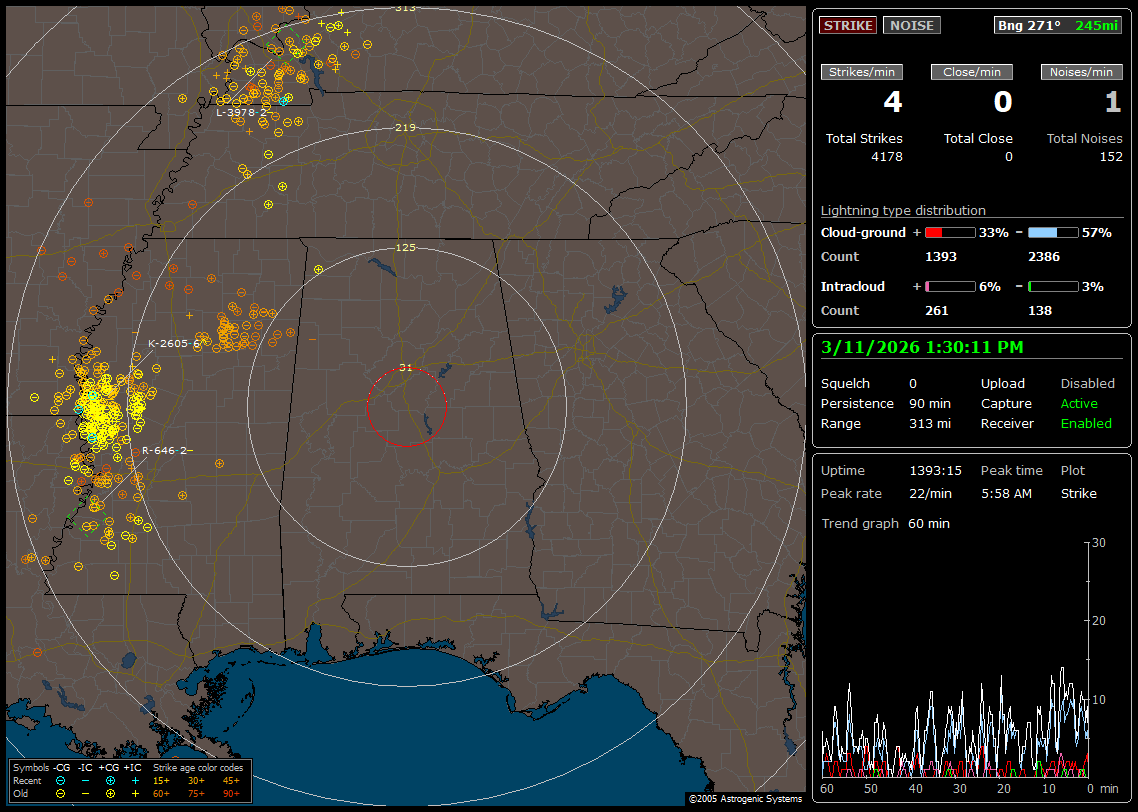The image size is (1138, 812).
Task: Click the storm cell label L-3978-2
Action: click(242, 112)
